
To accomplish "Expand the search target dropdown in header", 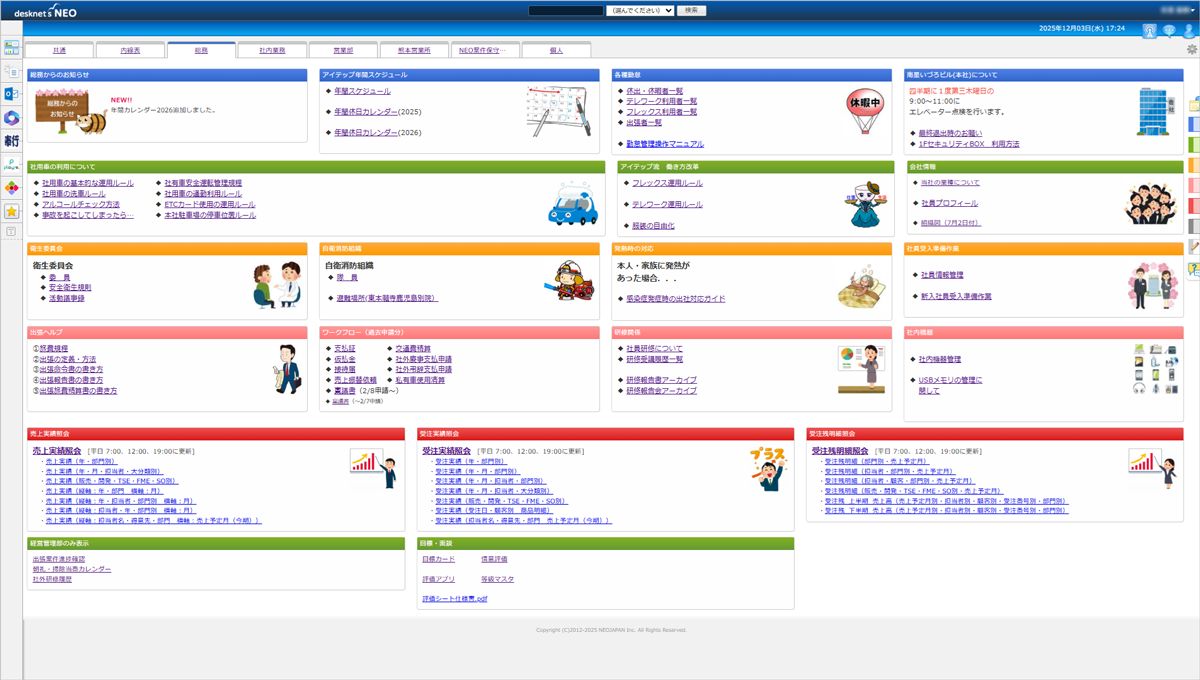I will 640,11.
